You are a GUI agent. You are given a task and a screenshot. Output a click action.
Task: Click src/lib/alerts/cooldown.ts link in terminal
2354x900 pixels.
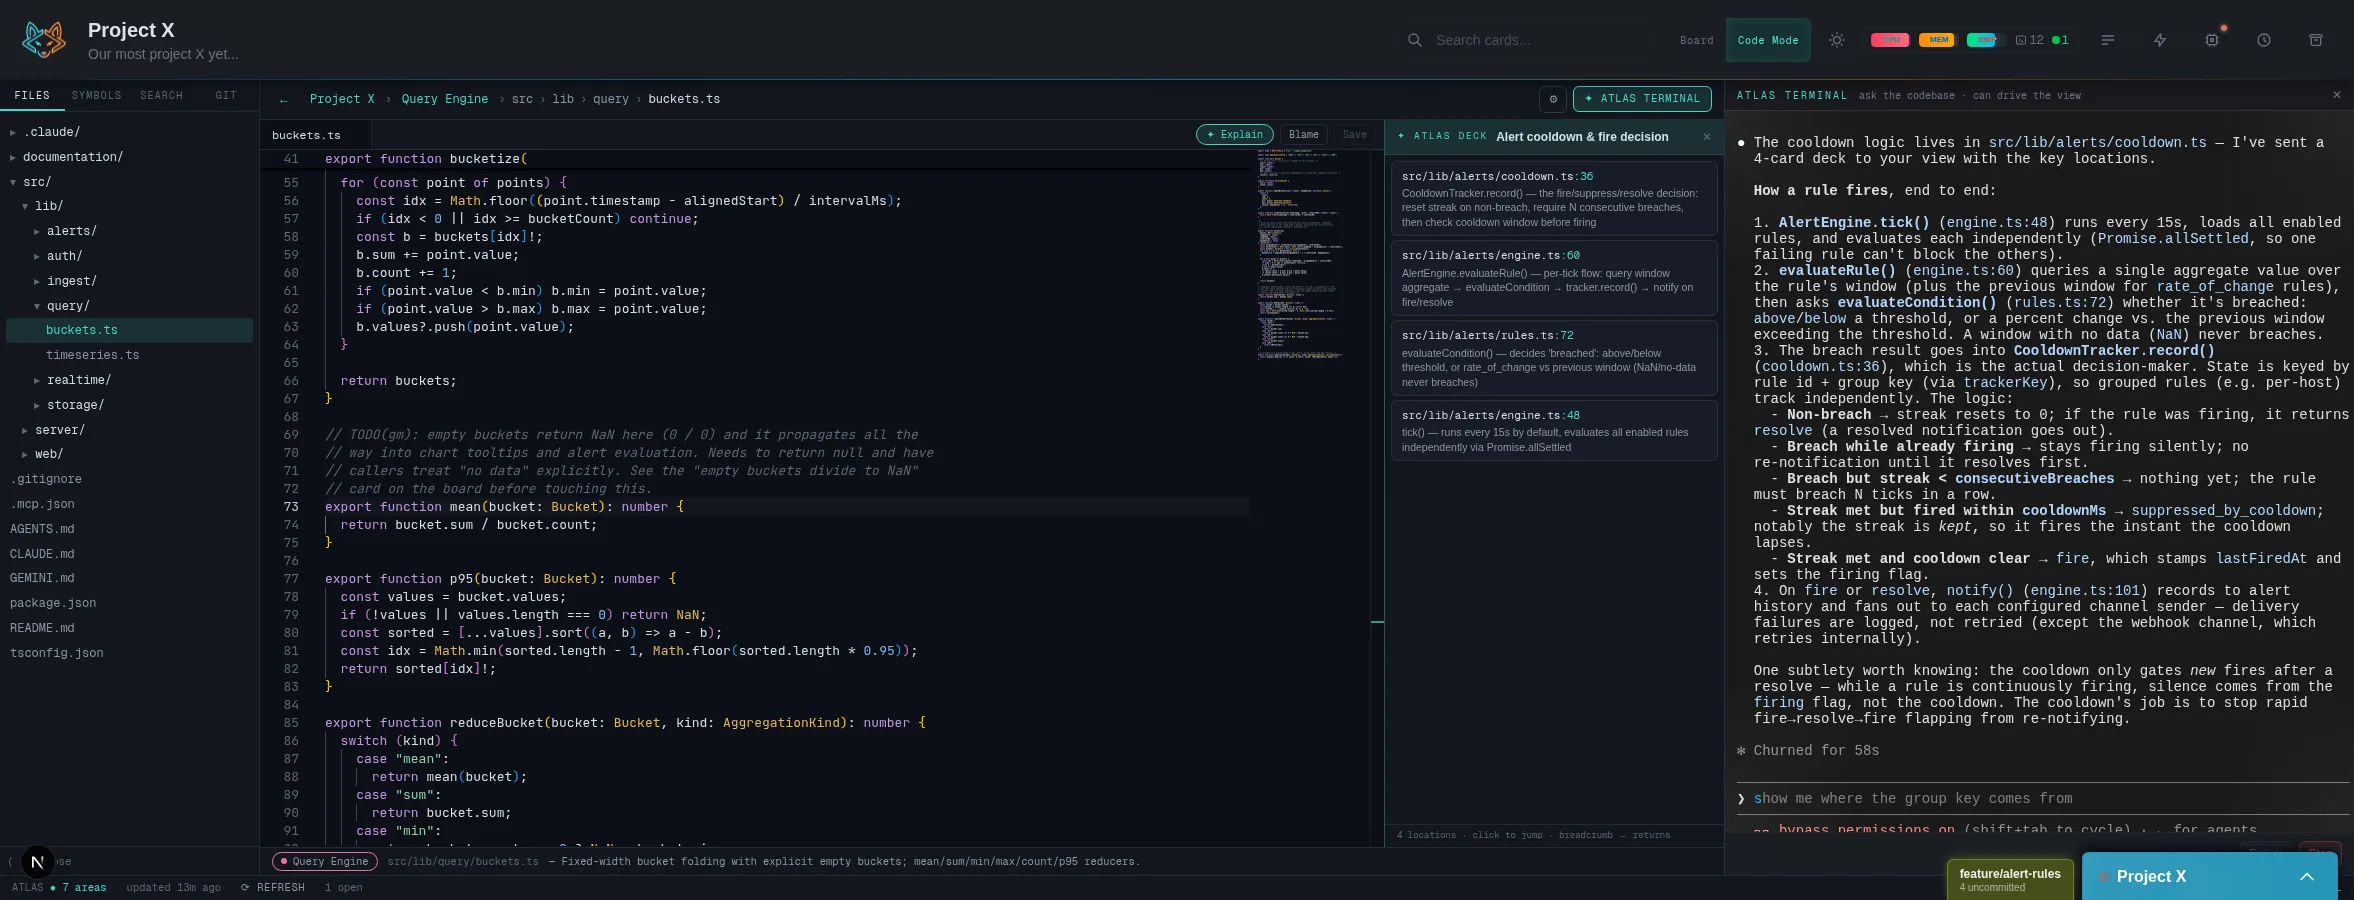(x=2097, y=143)
